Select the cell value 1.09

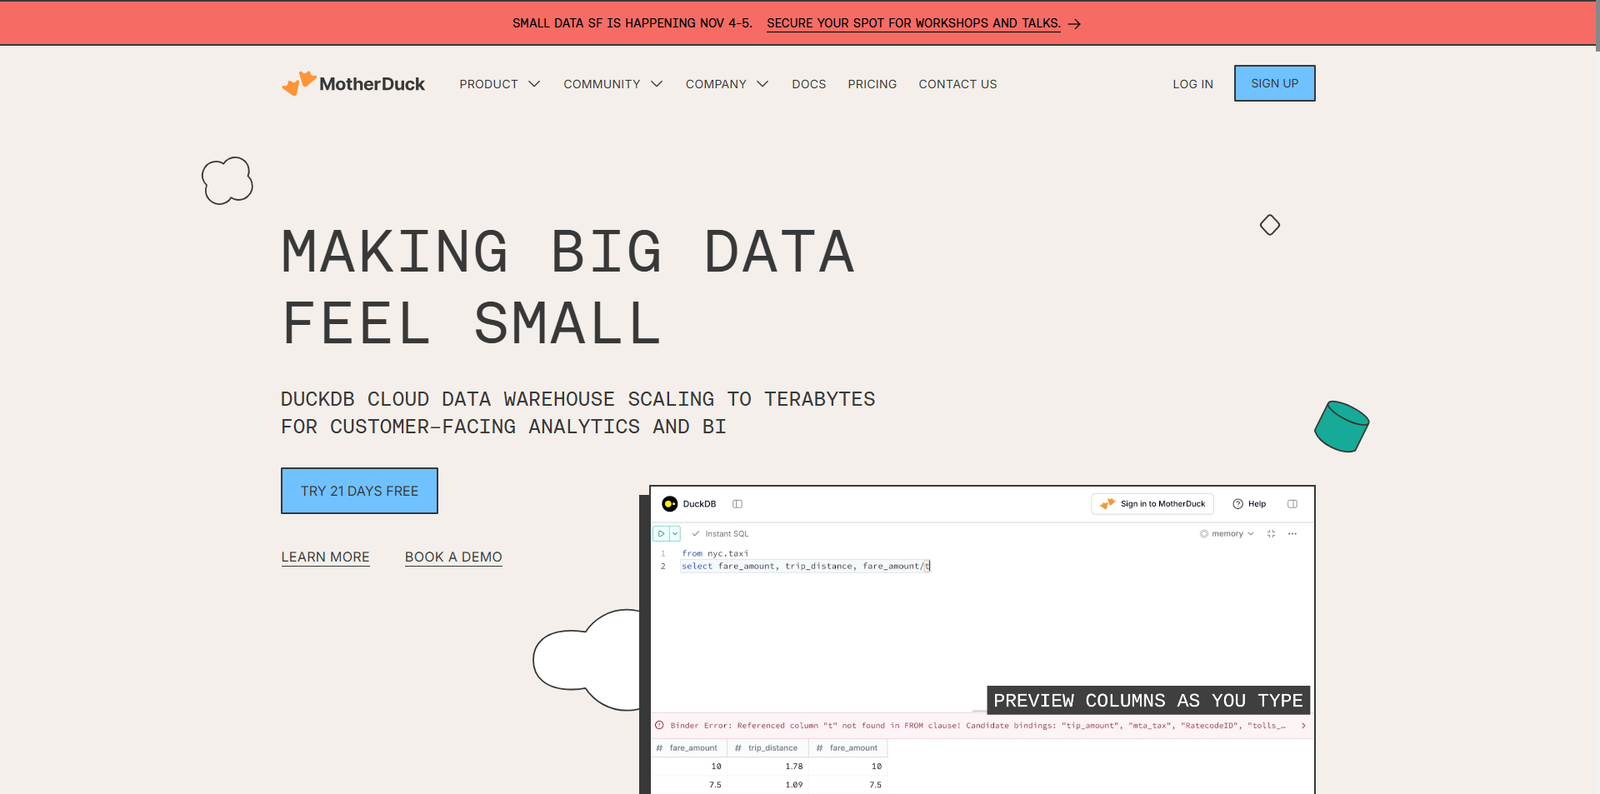tap(794, 785)
